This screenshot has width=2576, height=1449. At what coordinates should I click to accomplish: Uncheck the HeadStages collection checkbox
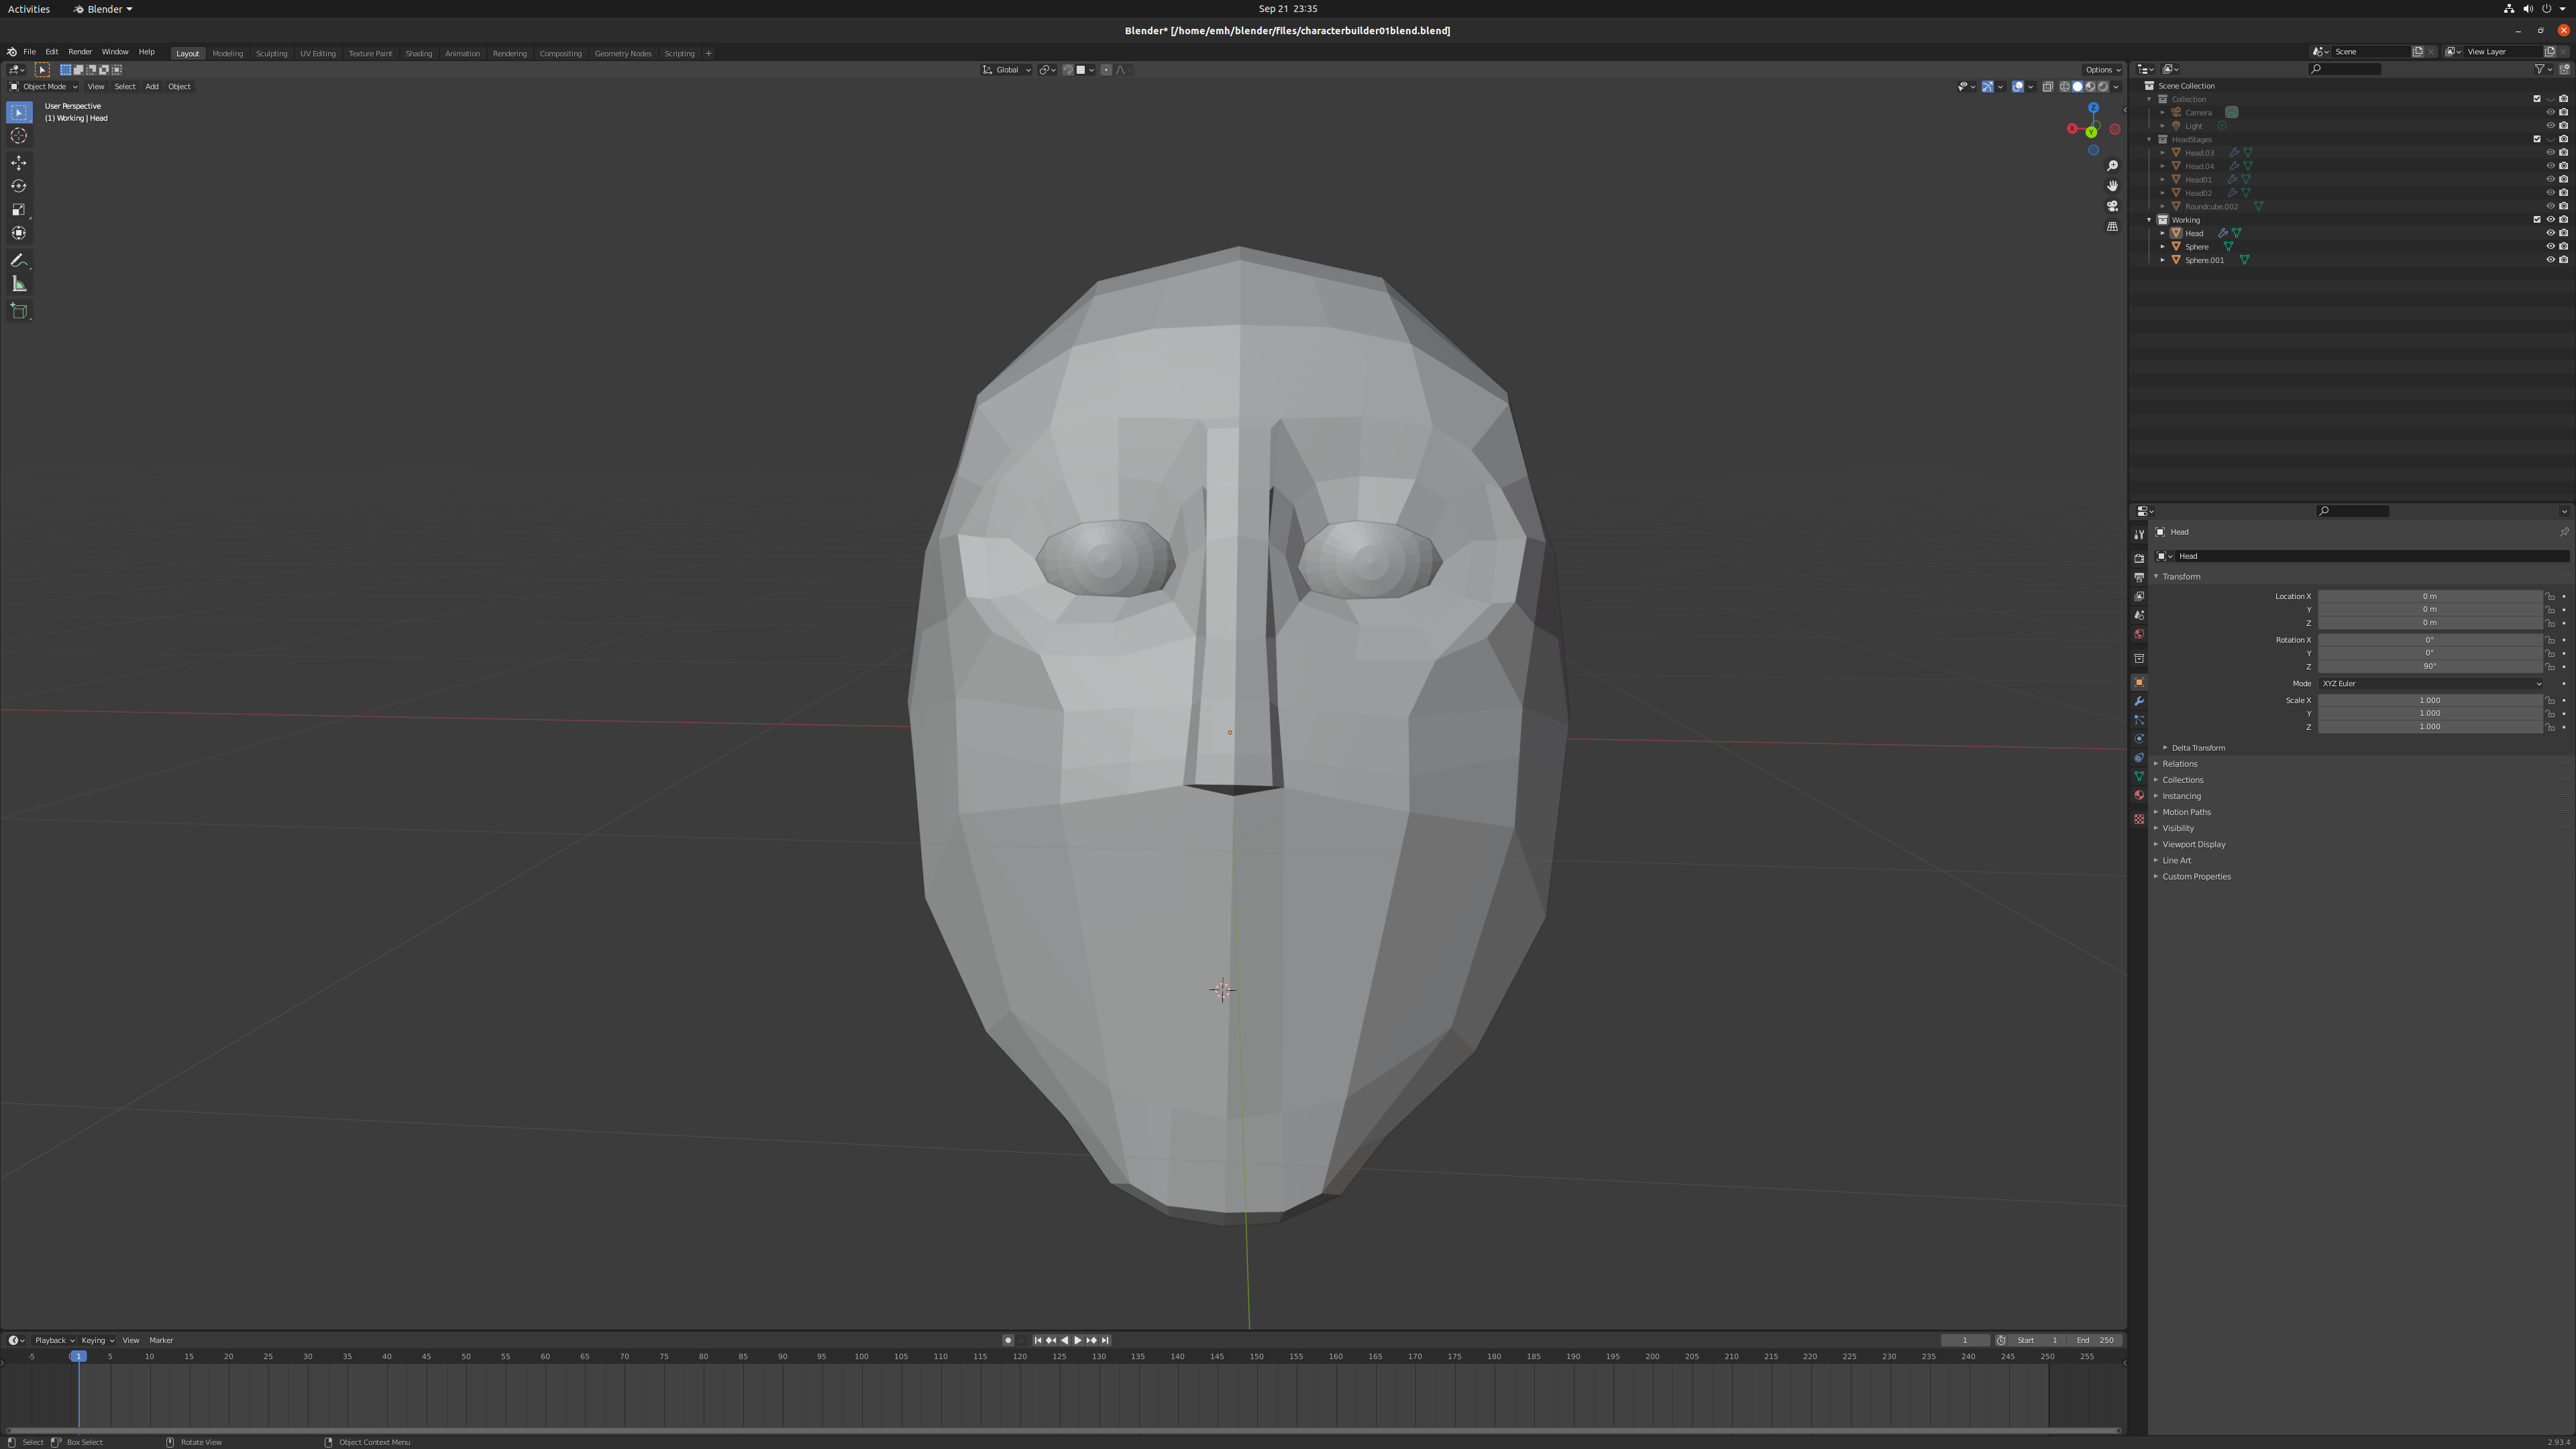2537,139
